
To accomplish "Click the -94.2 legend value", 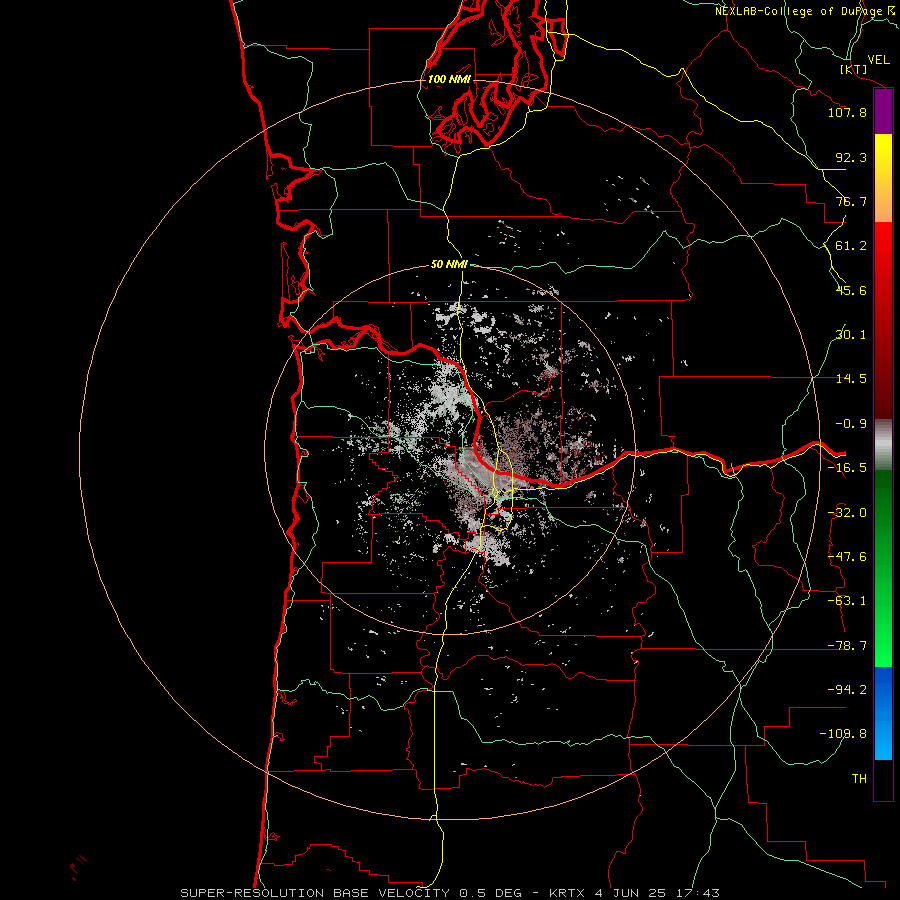I will click(847, 690).
